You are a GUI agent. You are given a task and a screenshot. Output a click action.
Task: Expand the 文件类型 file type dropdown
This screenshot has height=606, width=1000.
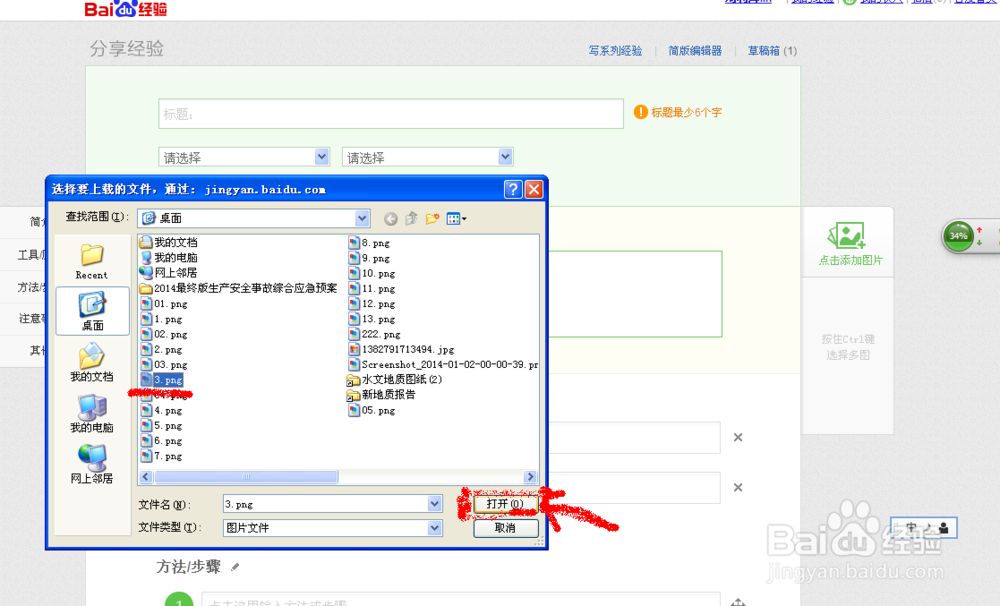tap(434, 527)
